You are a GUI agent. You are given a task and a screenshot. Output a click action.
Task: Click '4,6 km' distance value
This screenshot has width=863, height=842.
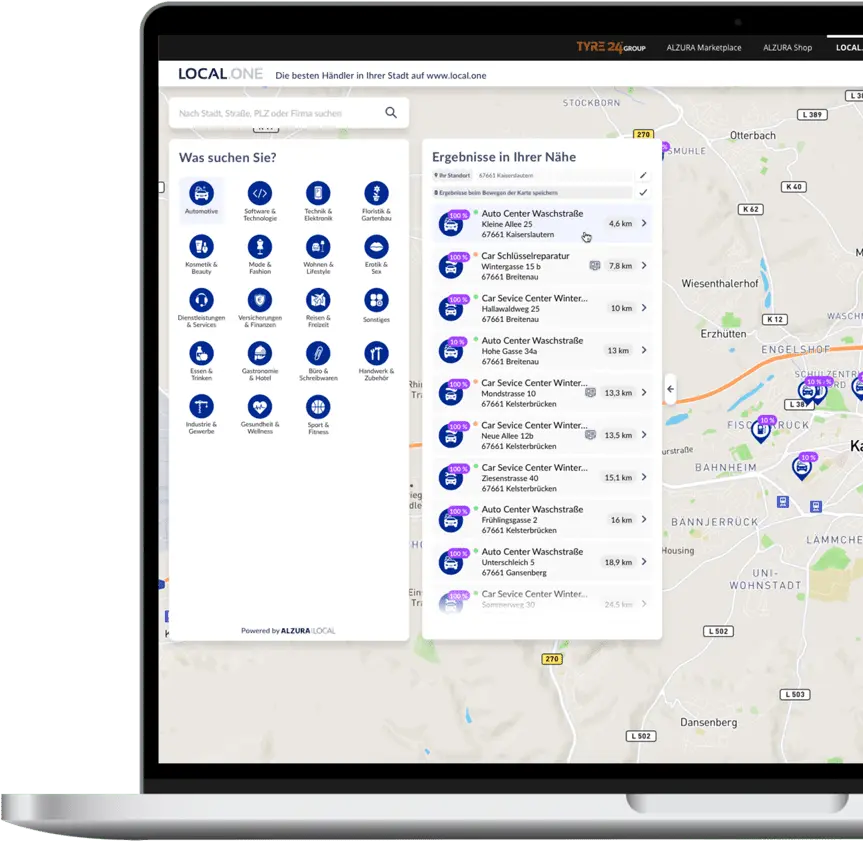620,223
